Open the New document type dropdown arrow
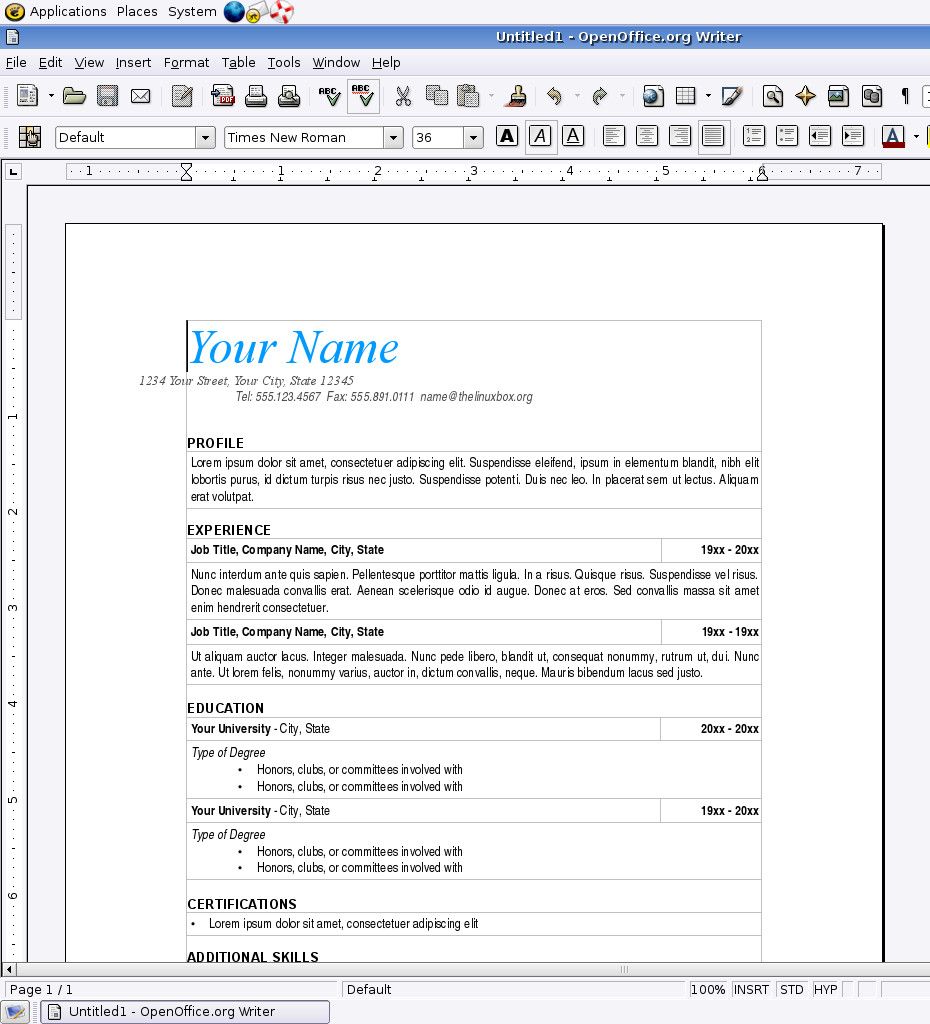 coord(51,97)
